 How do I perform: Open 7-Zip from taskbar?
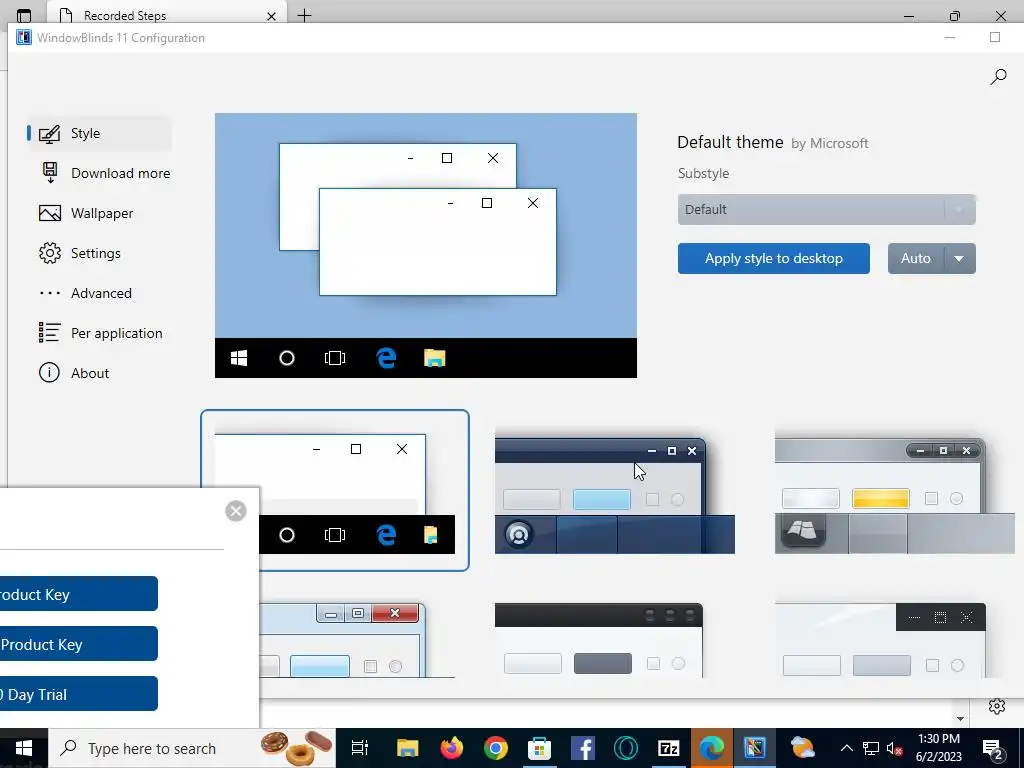coord(669,748)
